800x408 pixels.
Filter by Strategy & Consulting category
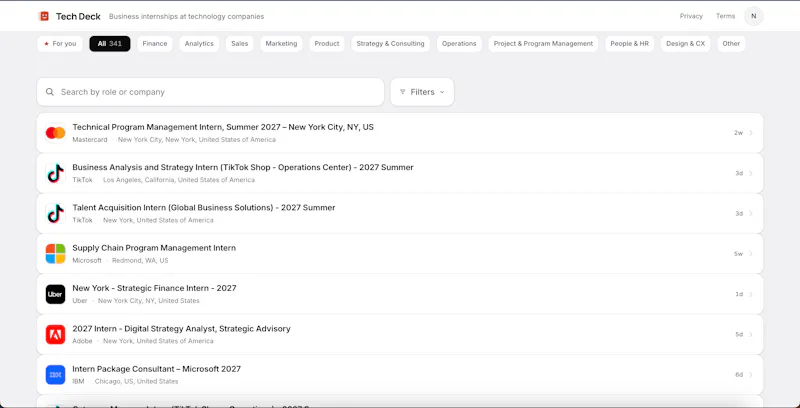point(390,44)
